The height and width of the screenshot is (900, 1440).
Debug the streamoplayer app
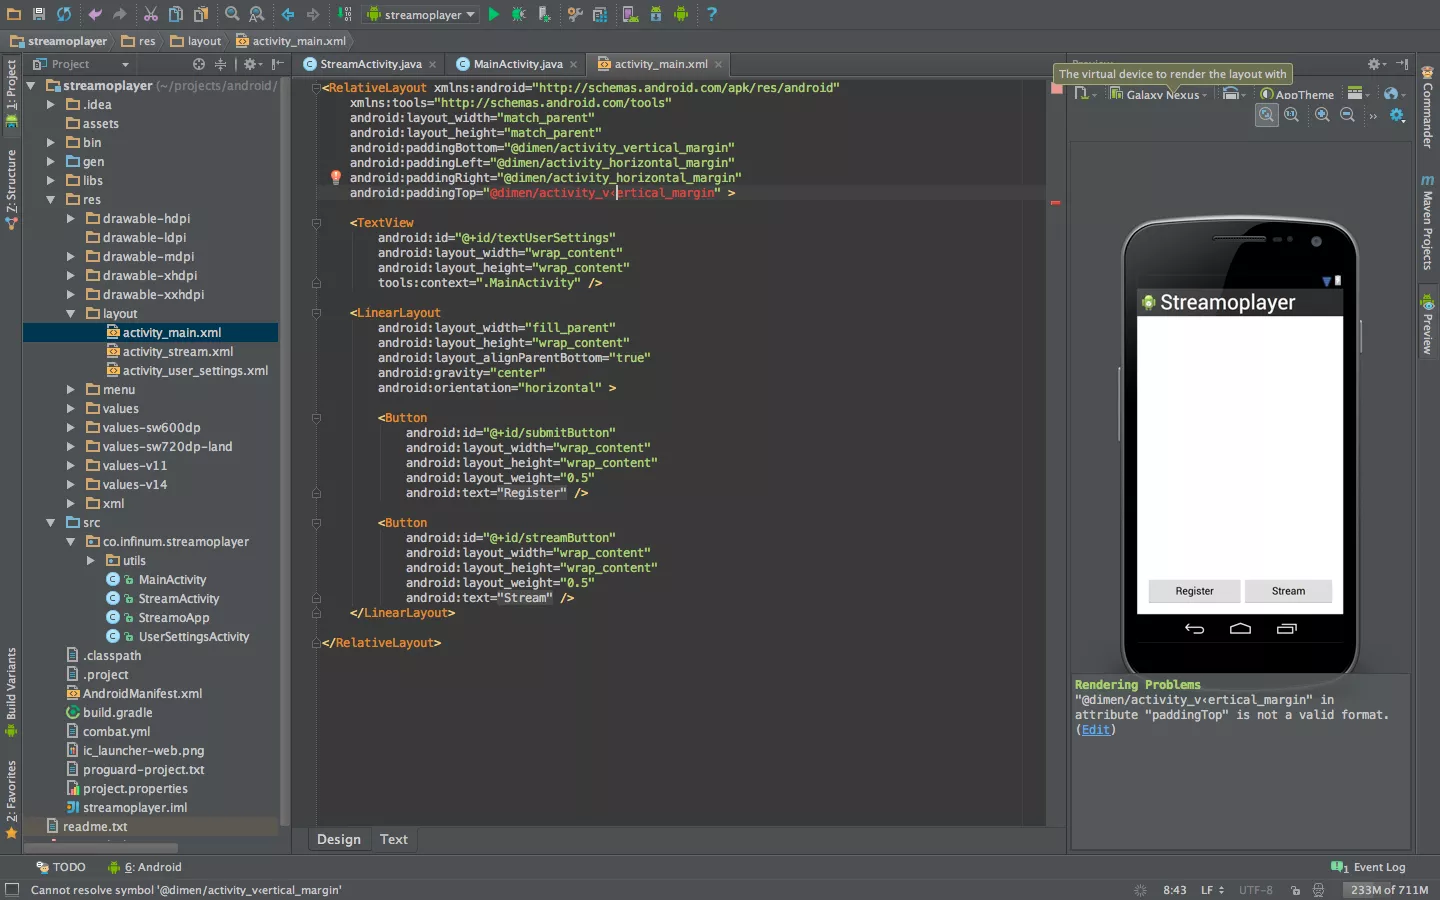[x=518, y=14]
